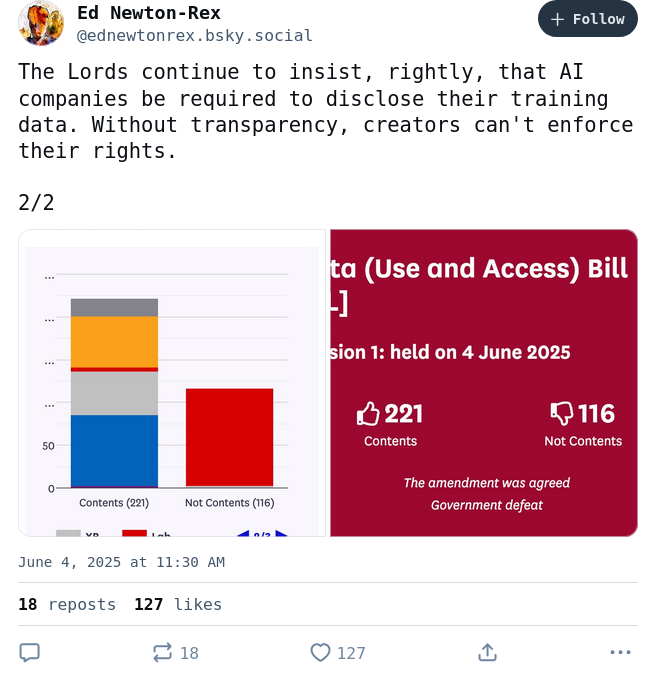Click the blue segment of Contents bar
The height and width of the screenshot is (680, 654).
tap(114, 451)
